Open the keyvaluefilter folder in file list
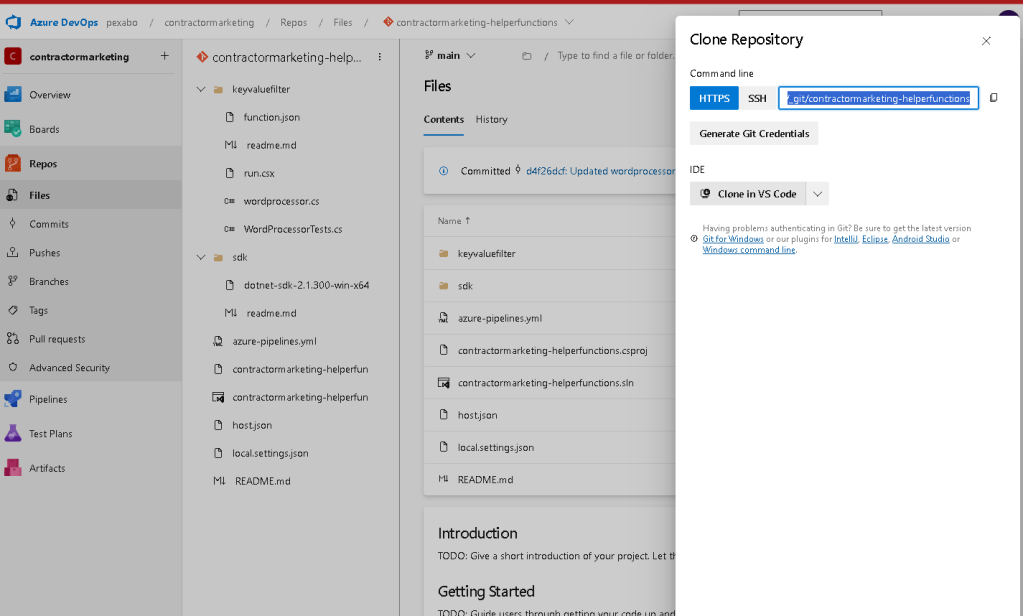The height and width of the screenshot is (616, 1023). (x=486, y=254)
